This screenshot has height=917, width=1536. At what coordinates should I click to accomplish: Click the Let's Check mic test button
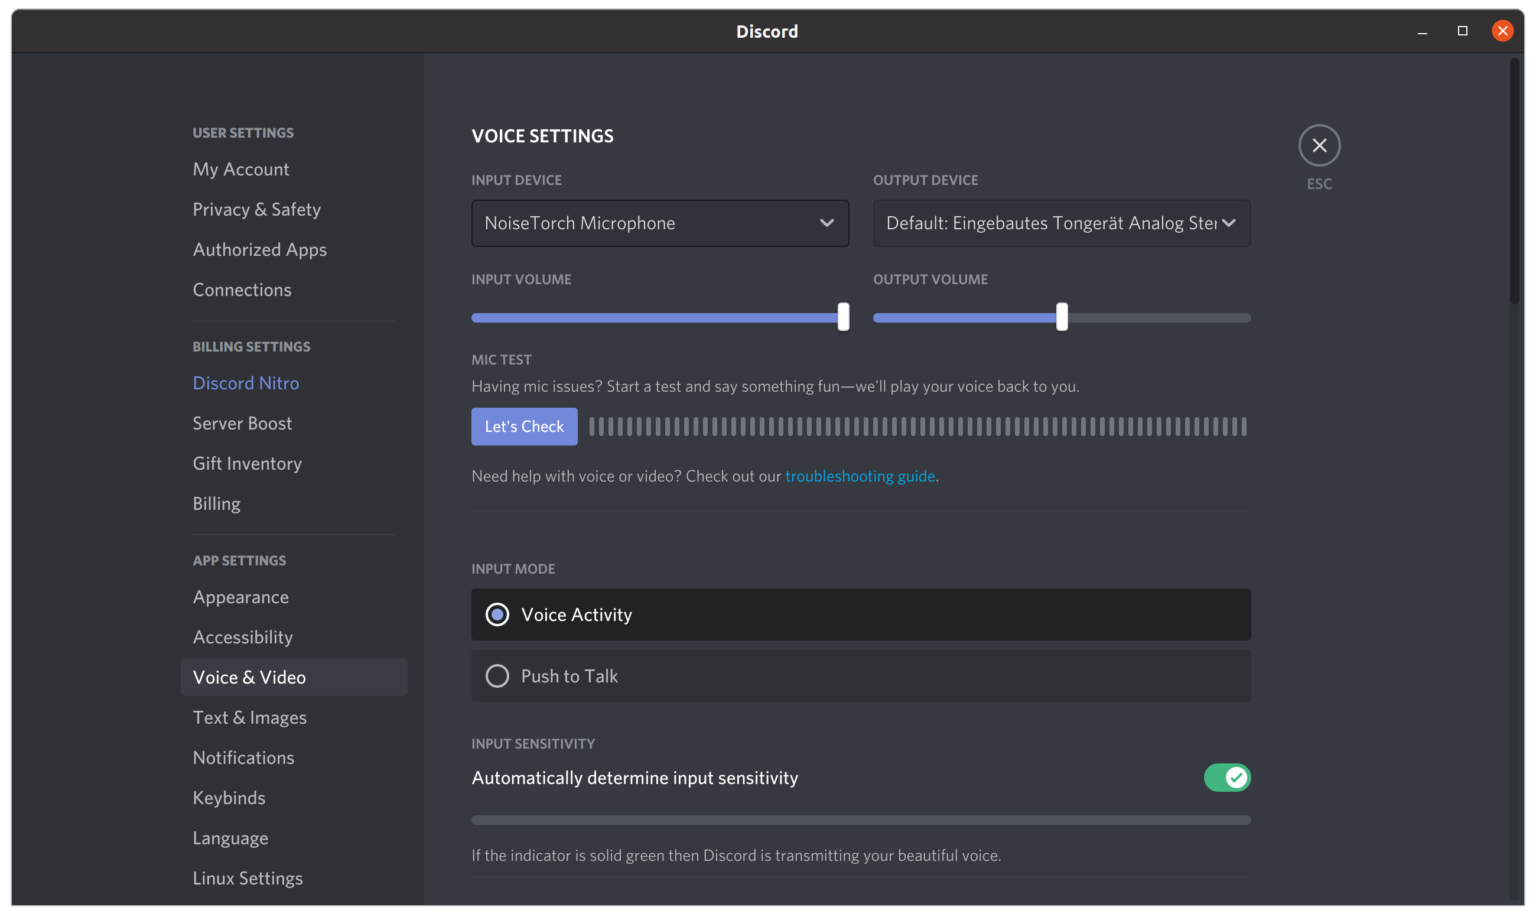pos(524,427)
